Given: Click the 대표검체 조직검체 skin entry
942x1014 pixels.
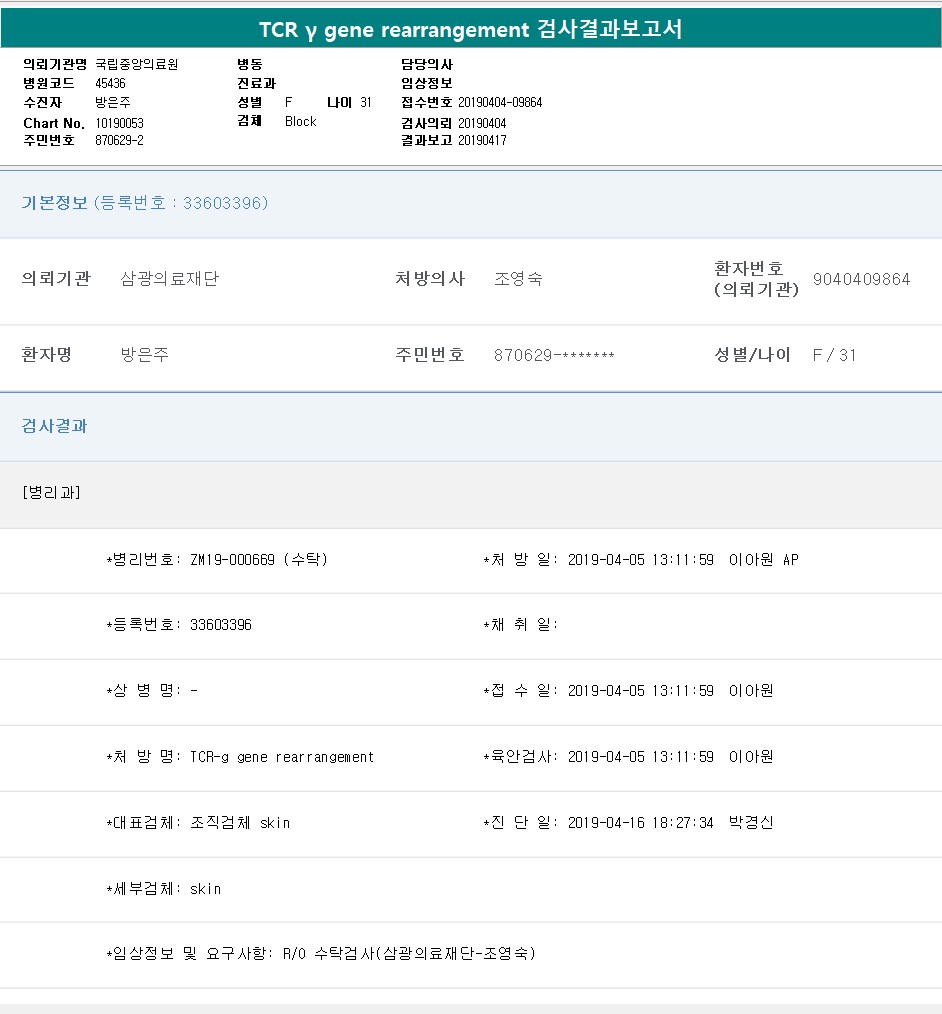Looking at the screenshot, I should [x=240, y=823].
